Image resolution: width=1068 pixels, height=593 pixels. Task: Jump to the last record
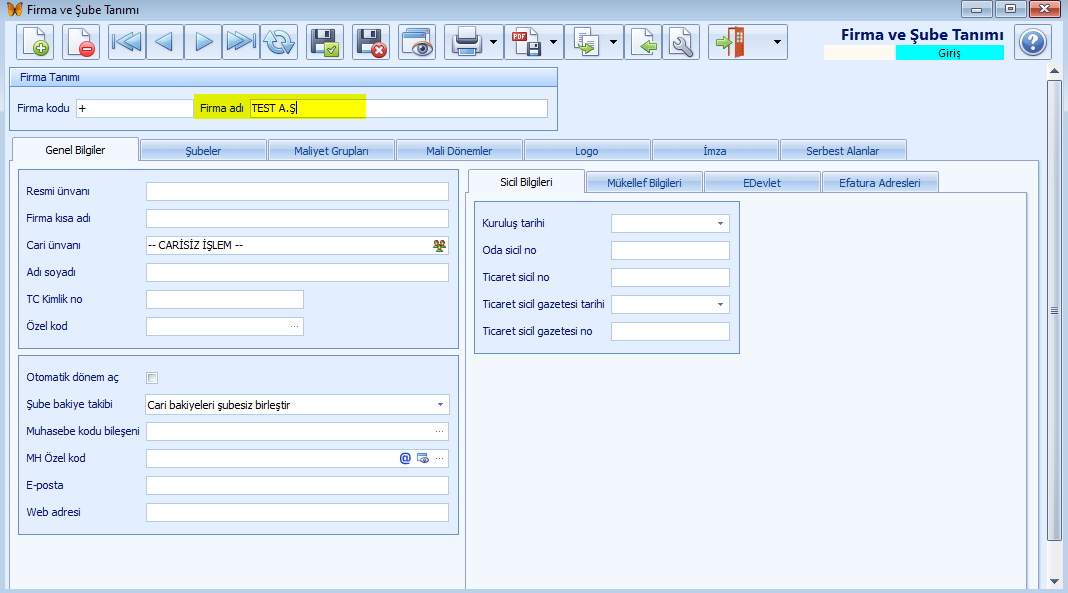[241, 42]
